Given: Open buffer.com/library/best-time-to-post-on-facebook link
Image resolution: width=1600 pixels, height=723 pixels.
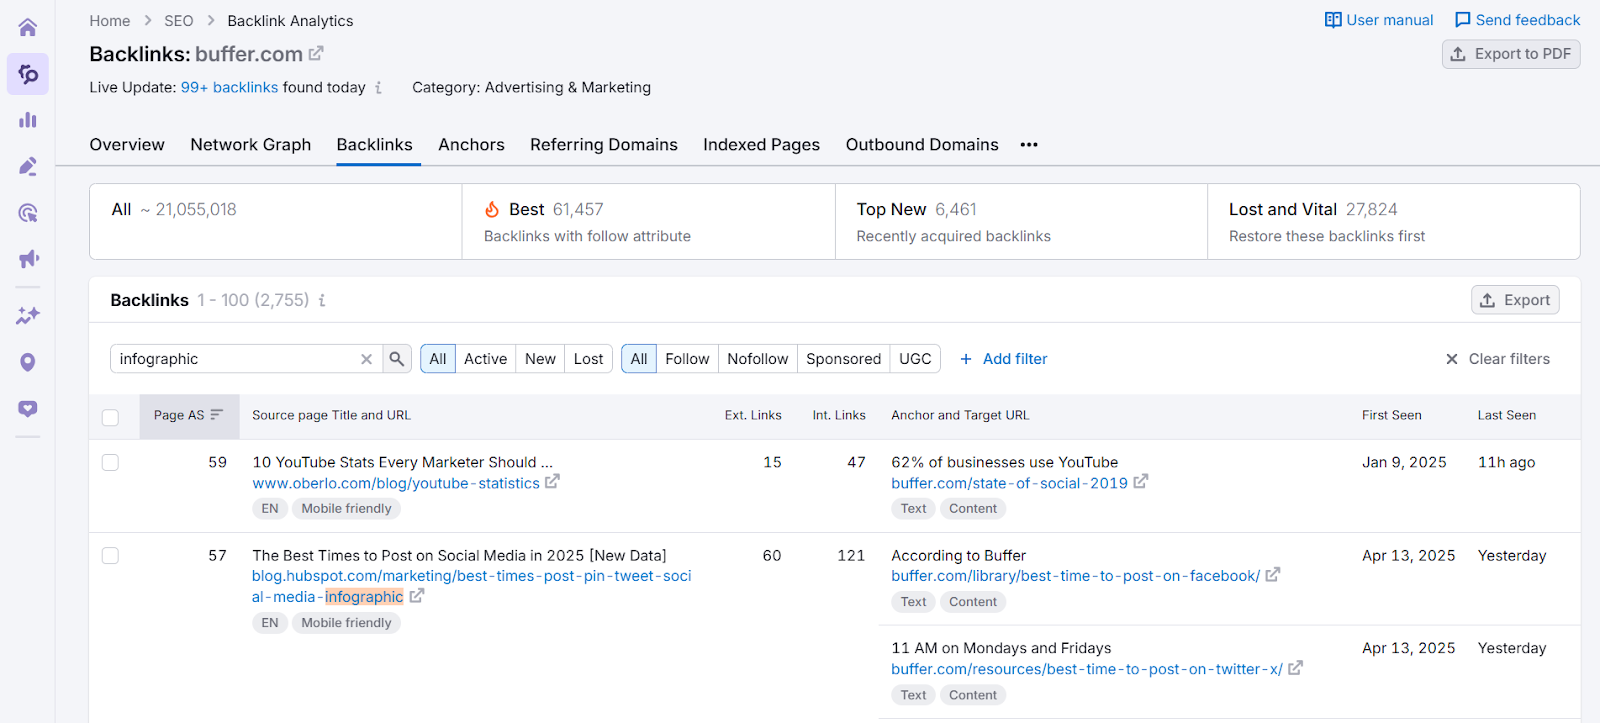Looking at the screenshot, I should point(1076,576).
